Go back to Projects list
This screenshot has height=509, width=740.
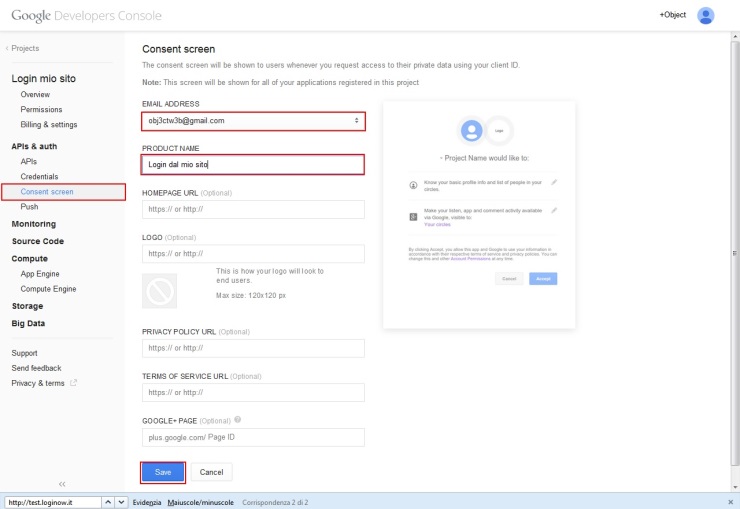(23, 48)
